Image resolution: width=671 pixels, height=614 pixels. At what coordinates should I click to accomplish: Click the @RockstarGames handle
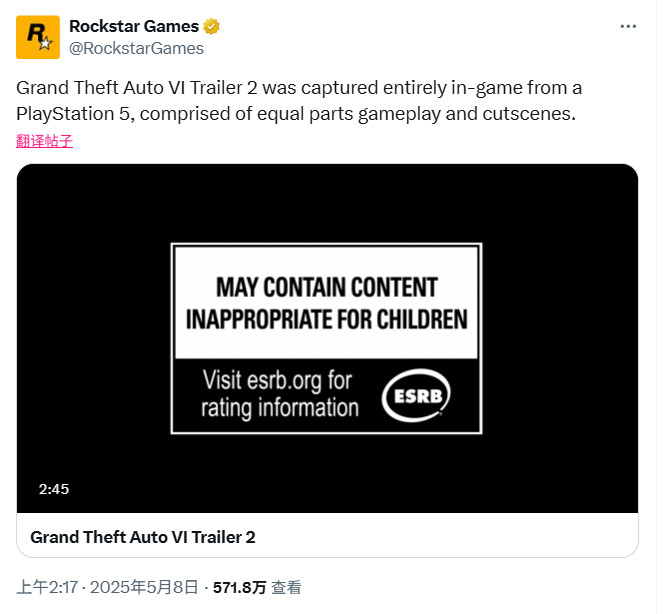[x=136, y=48]
